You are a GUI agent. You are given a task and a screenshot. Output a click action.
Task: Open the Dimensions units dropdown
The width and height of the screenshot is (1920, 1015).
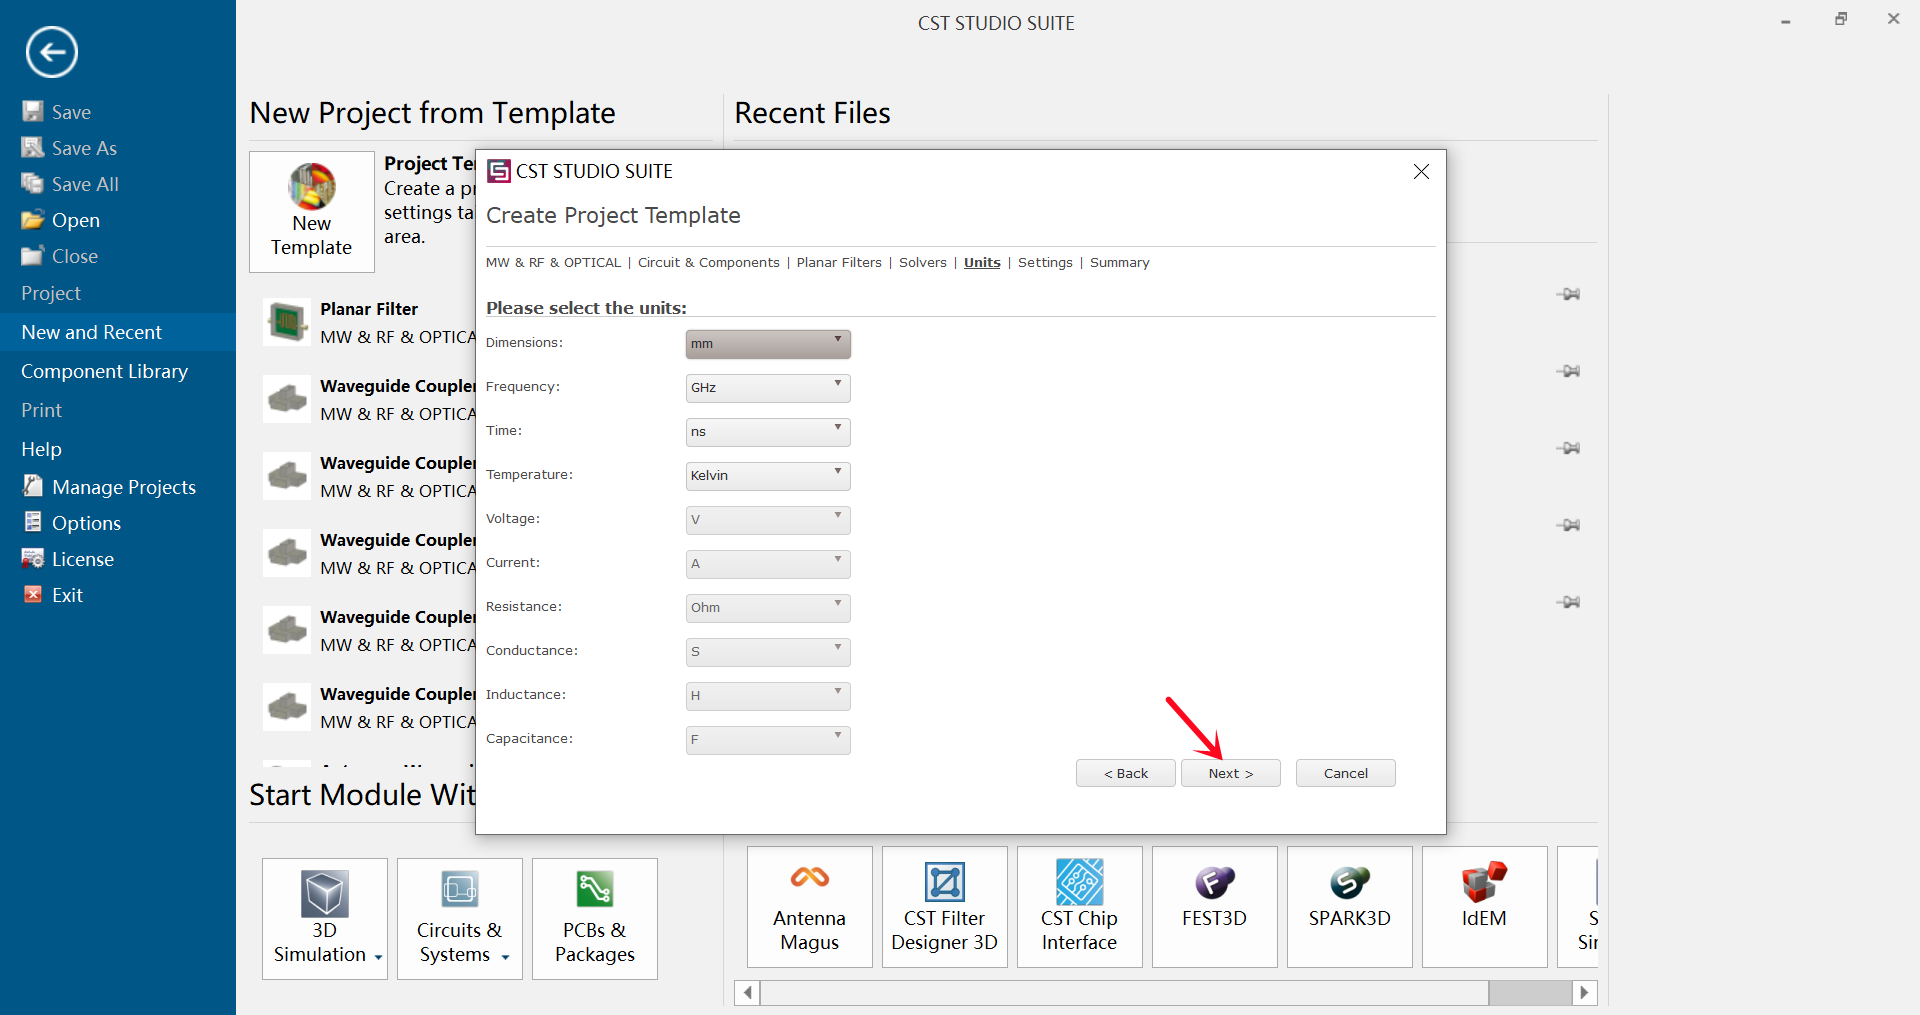[x=768, y=344]
